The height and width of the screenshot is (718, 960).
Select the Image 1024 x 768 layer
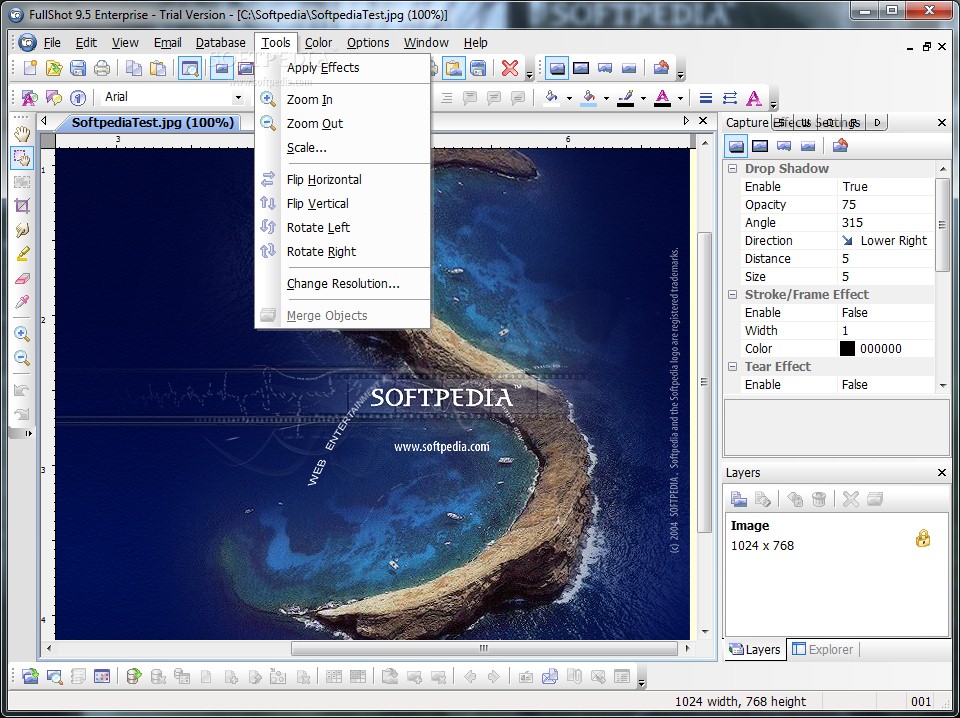(836, 536)
